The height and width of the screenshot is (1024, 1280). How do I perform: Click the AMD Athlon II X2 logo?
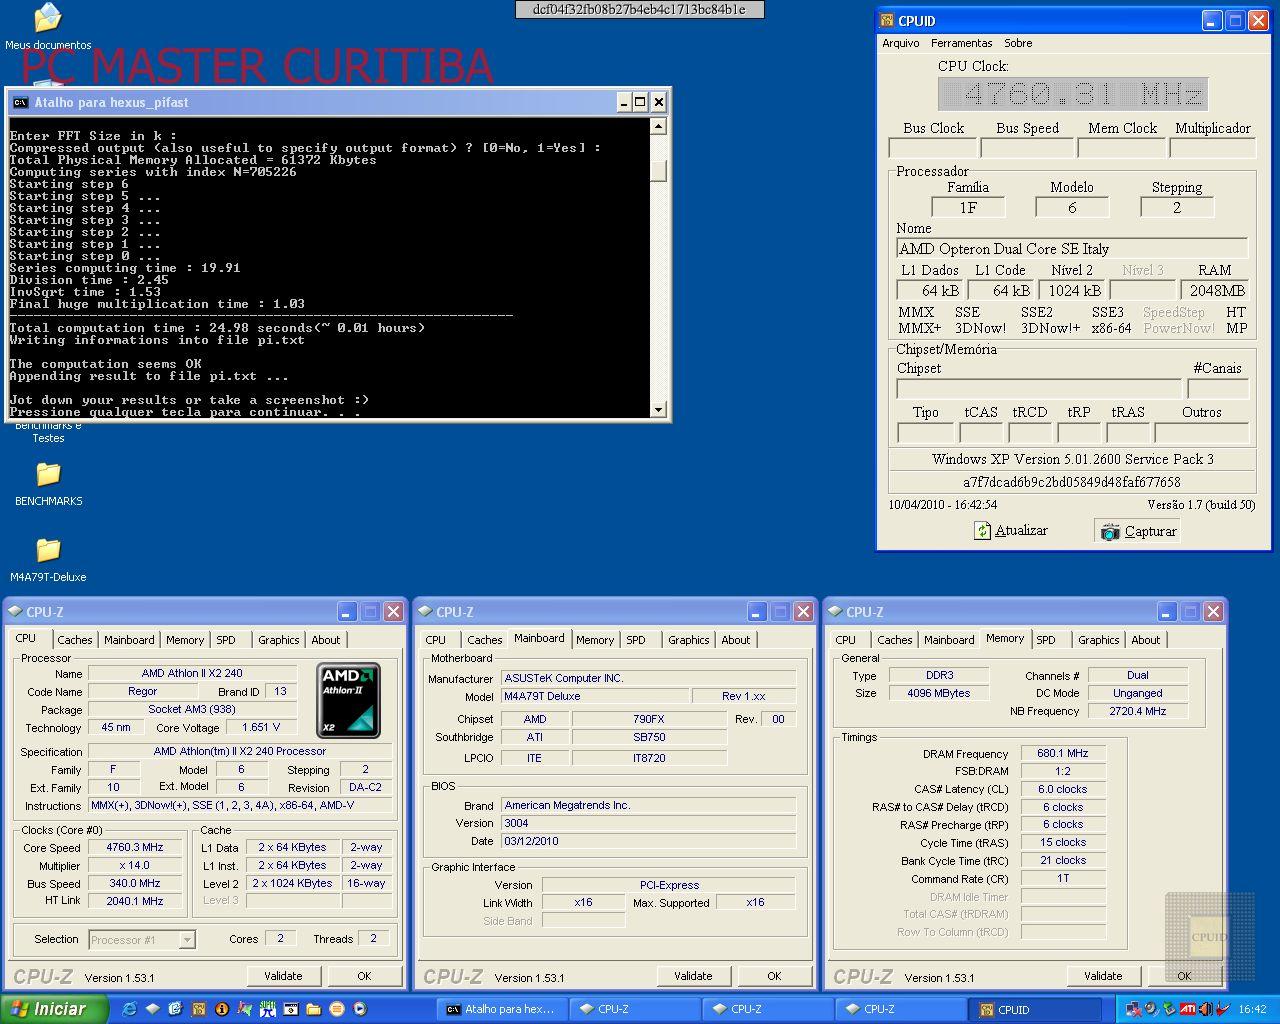click(x=348, y=700)
